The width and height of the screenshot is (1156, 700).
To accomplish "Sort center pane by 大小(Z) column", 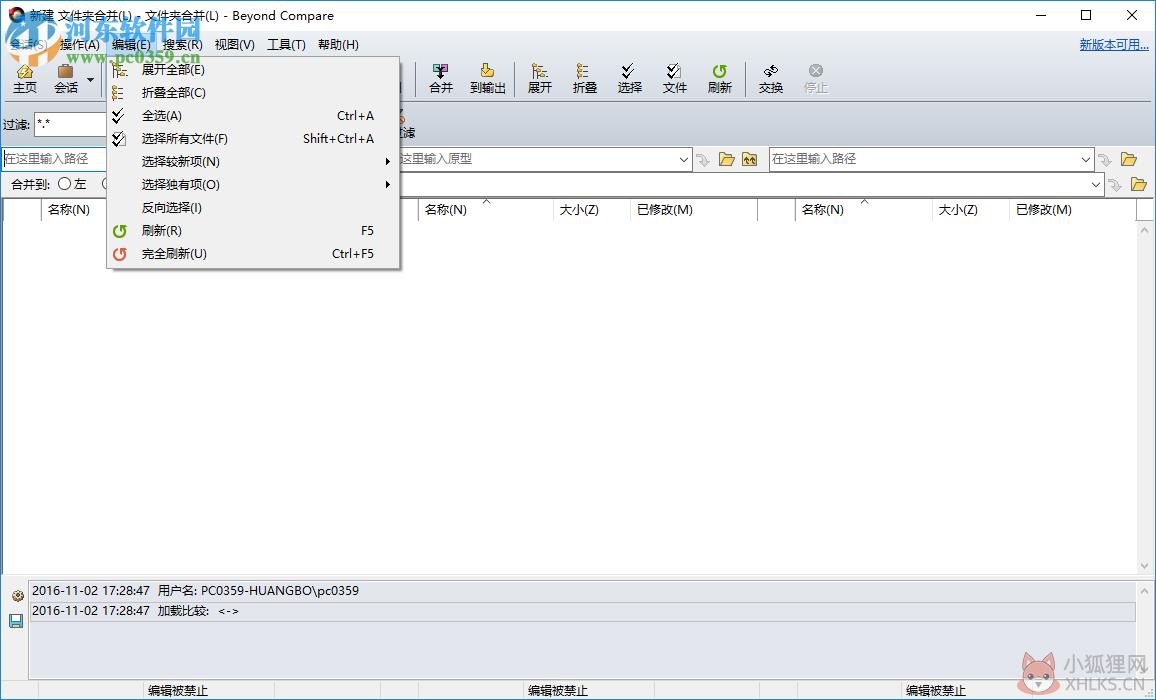I will coord(592,209).
